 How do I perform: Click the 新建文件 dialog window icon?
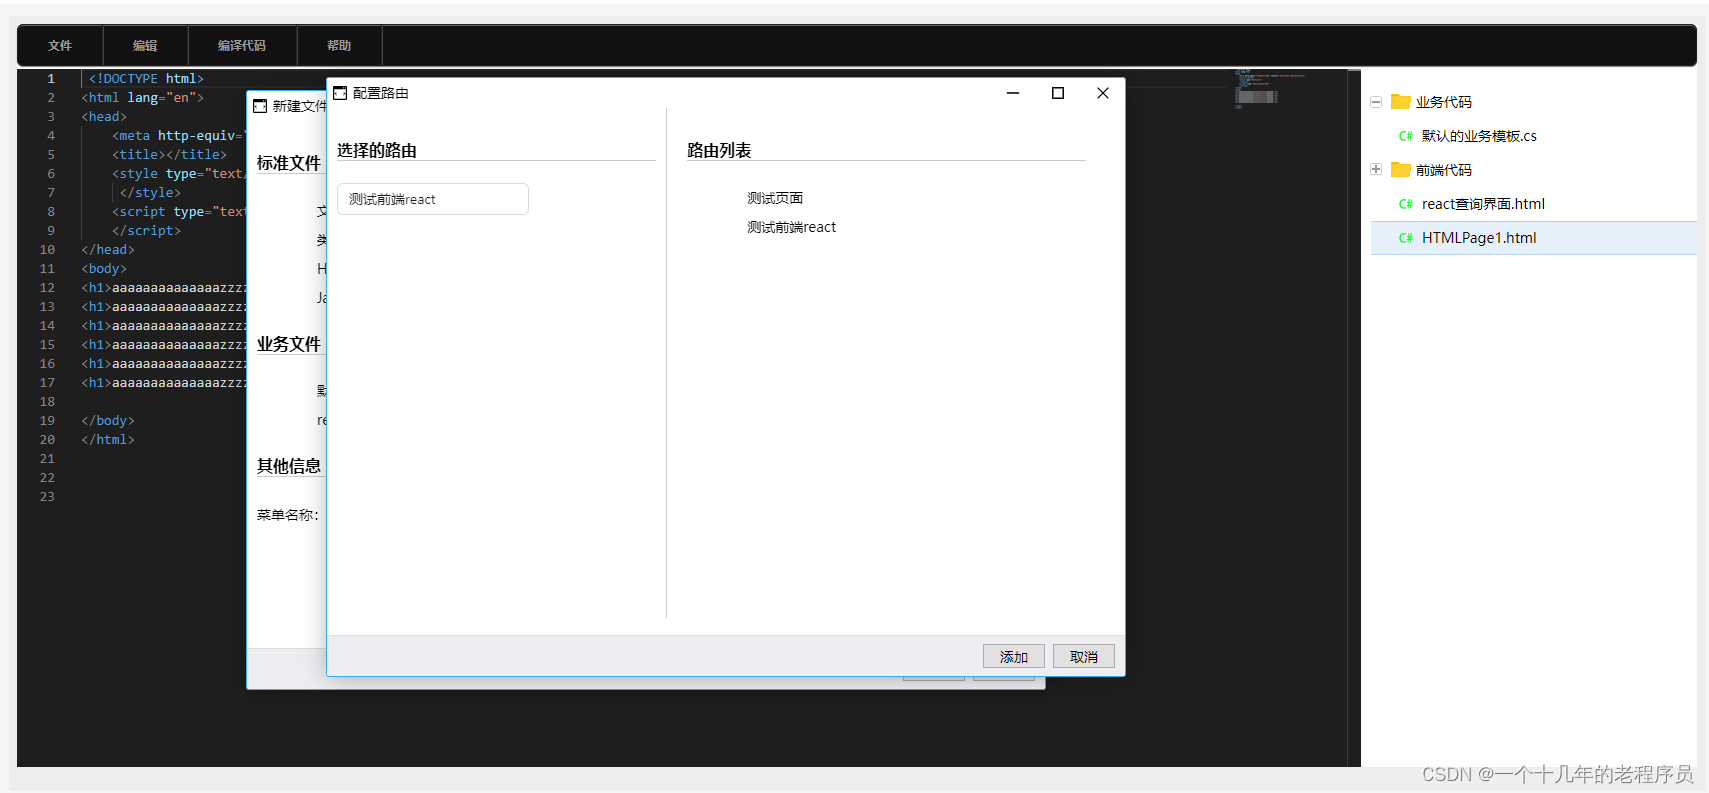click(x=260, y=106)
